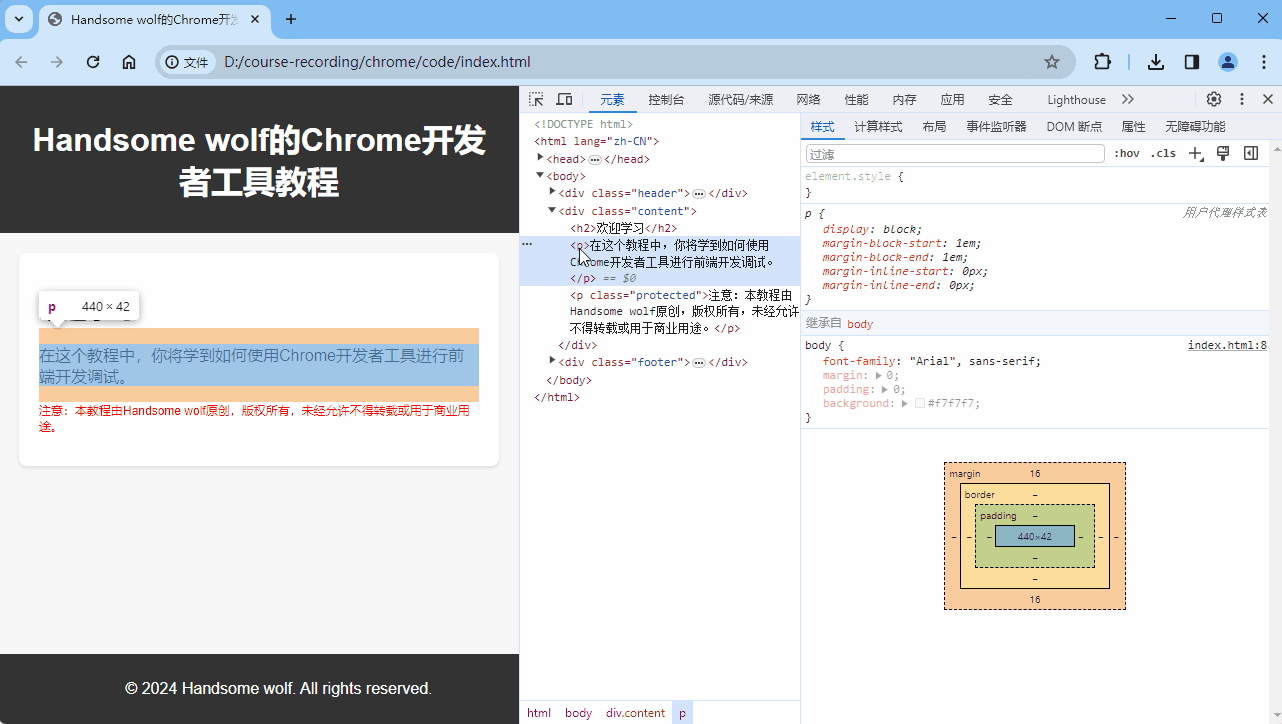
Task: Click the styles filter input field
Action: pos(955,154)
